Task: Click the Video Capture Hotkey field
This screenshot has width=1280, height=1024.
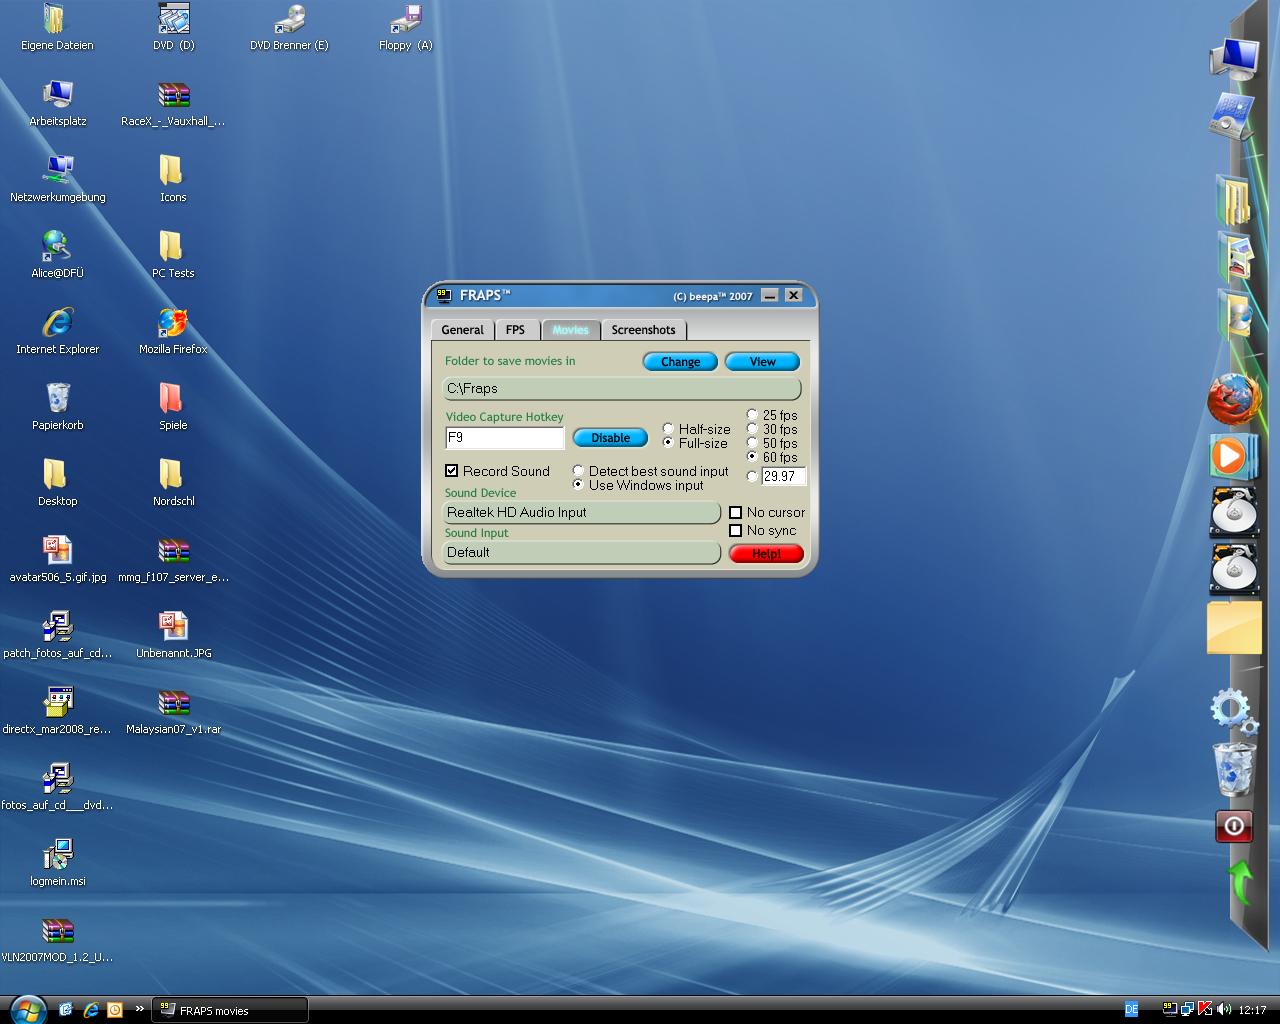Action: pos(504,438)
